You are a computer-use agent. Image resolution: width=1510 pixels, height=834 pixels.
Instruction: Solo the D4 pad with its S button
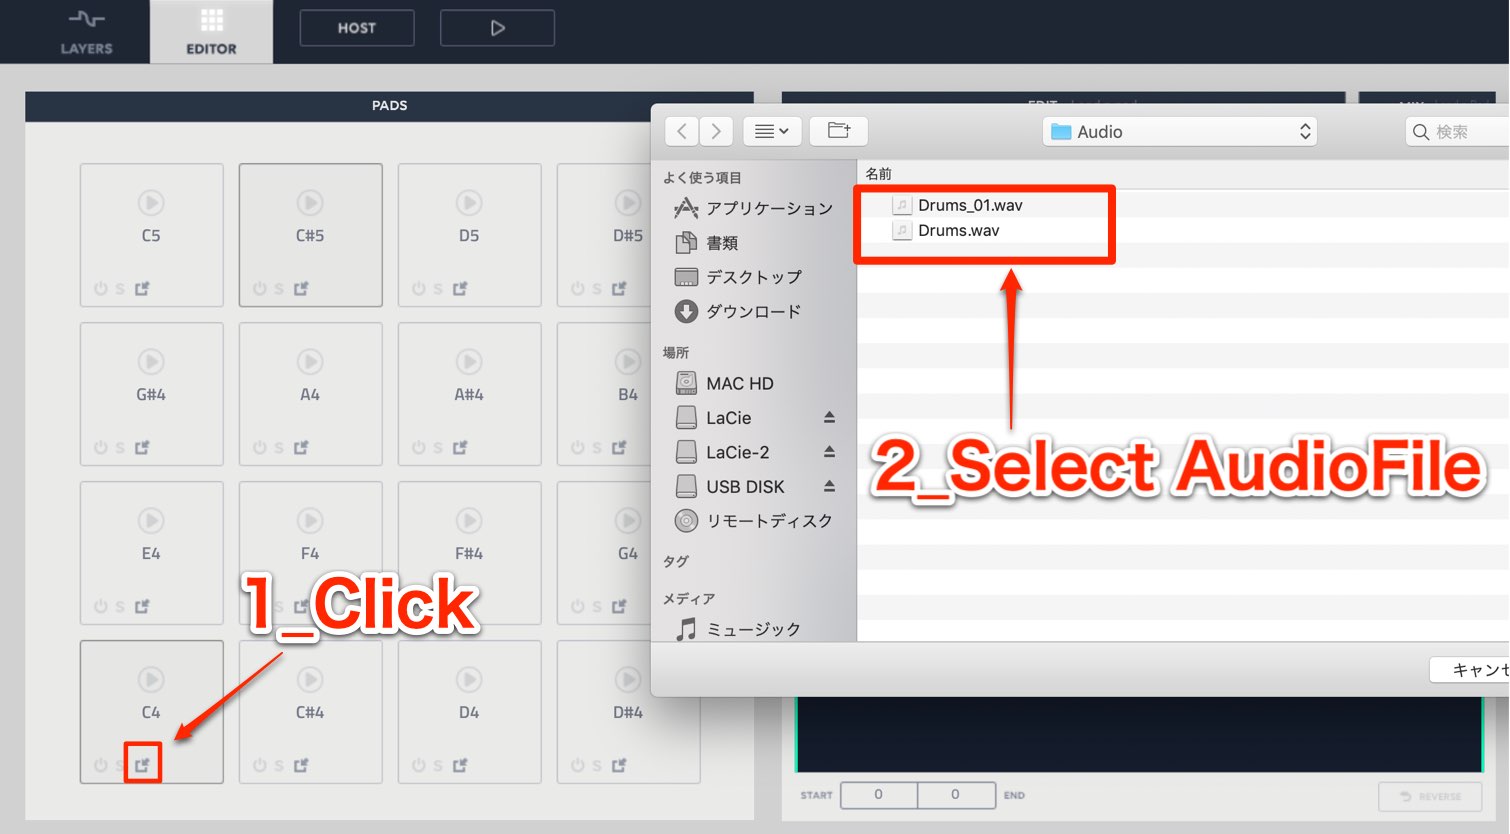[438, 766]
